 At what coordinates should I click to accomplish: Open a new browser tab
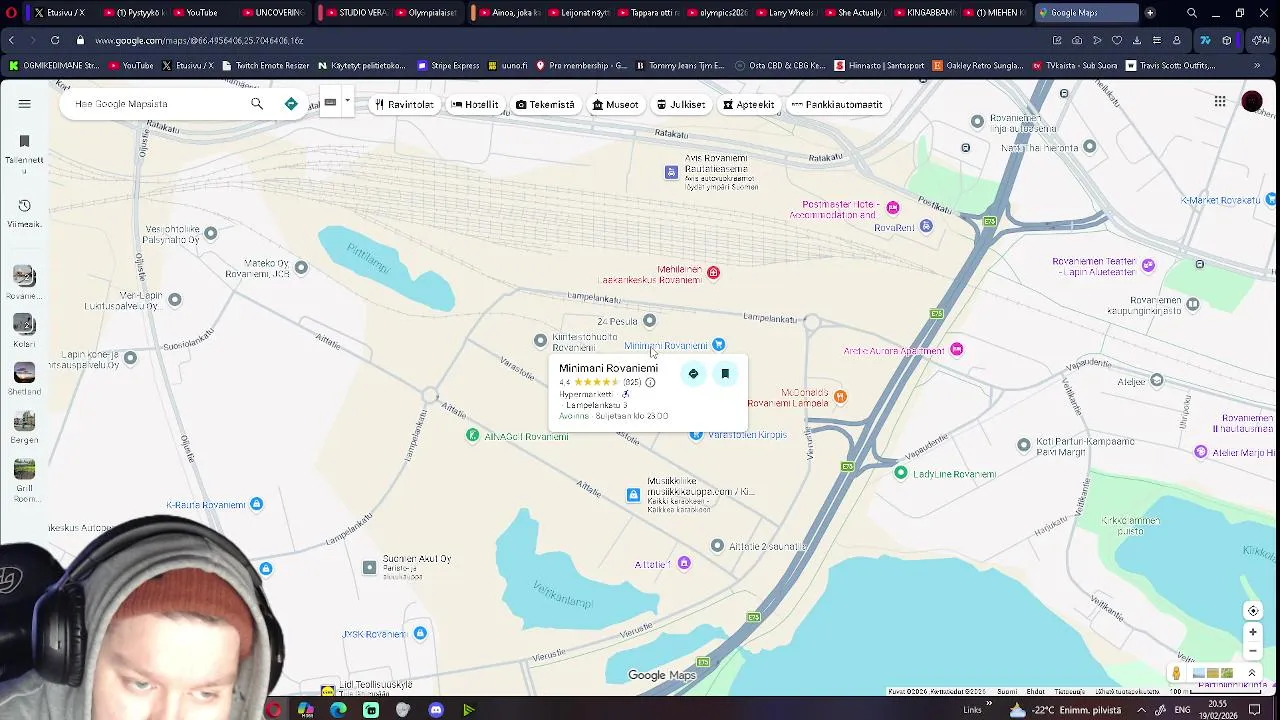[x=1150, y=13]
